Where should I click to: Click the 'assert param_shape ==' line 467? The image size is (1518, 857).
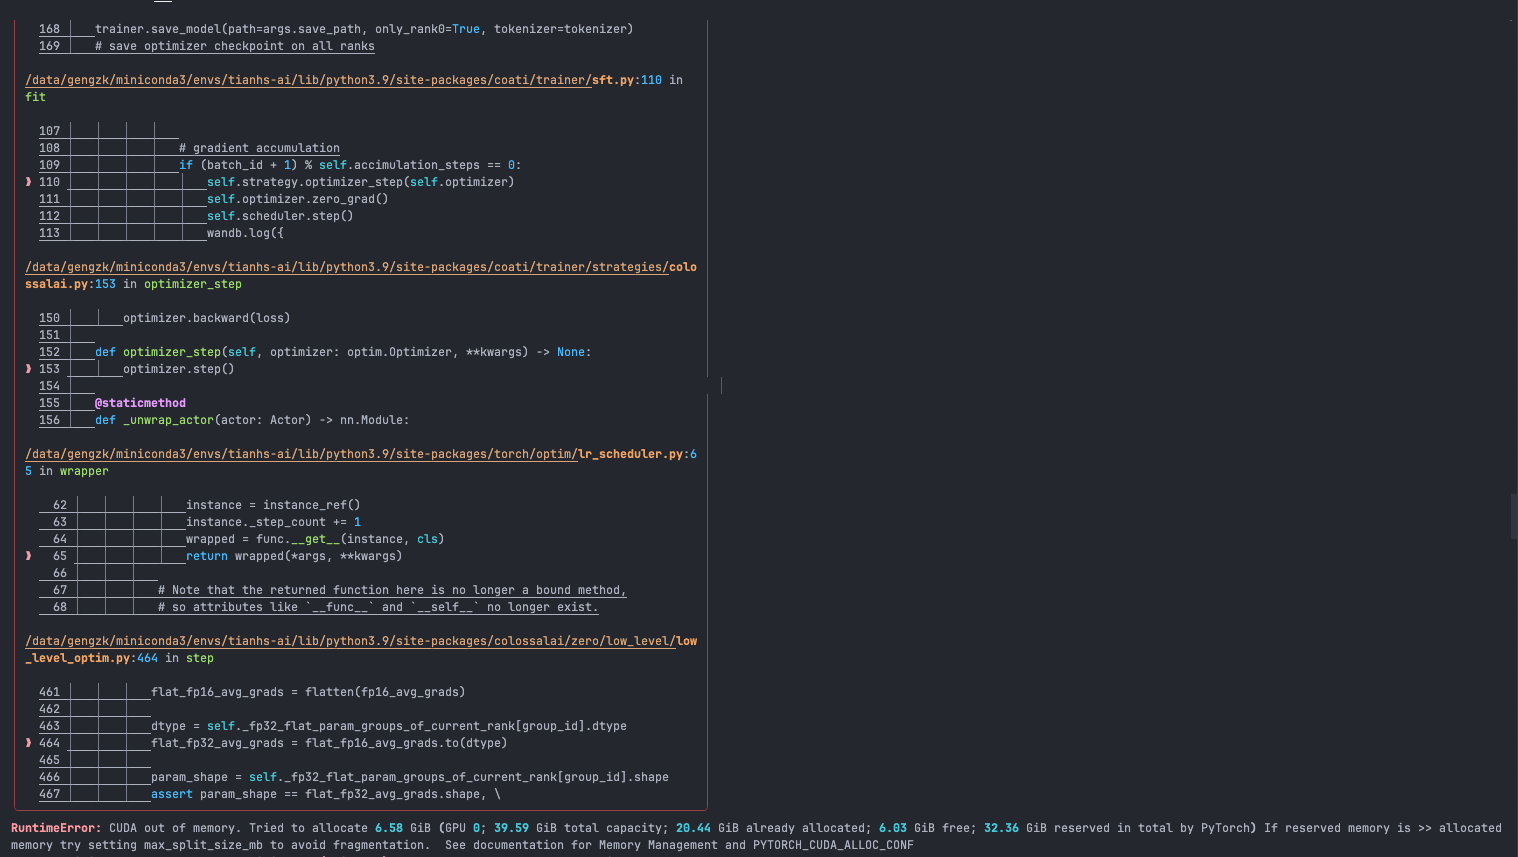point(326,794)
